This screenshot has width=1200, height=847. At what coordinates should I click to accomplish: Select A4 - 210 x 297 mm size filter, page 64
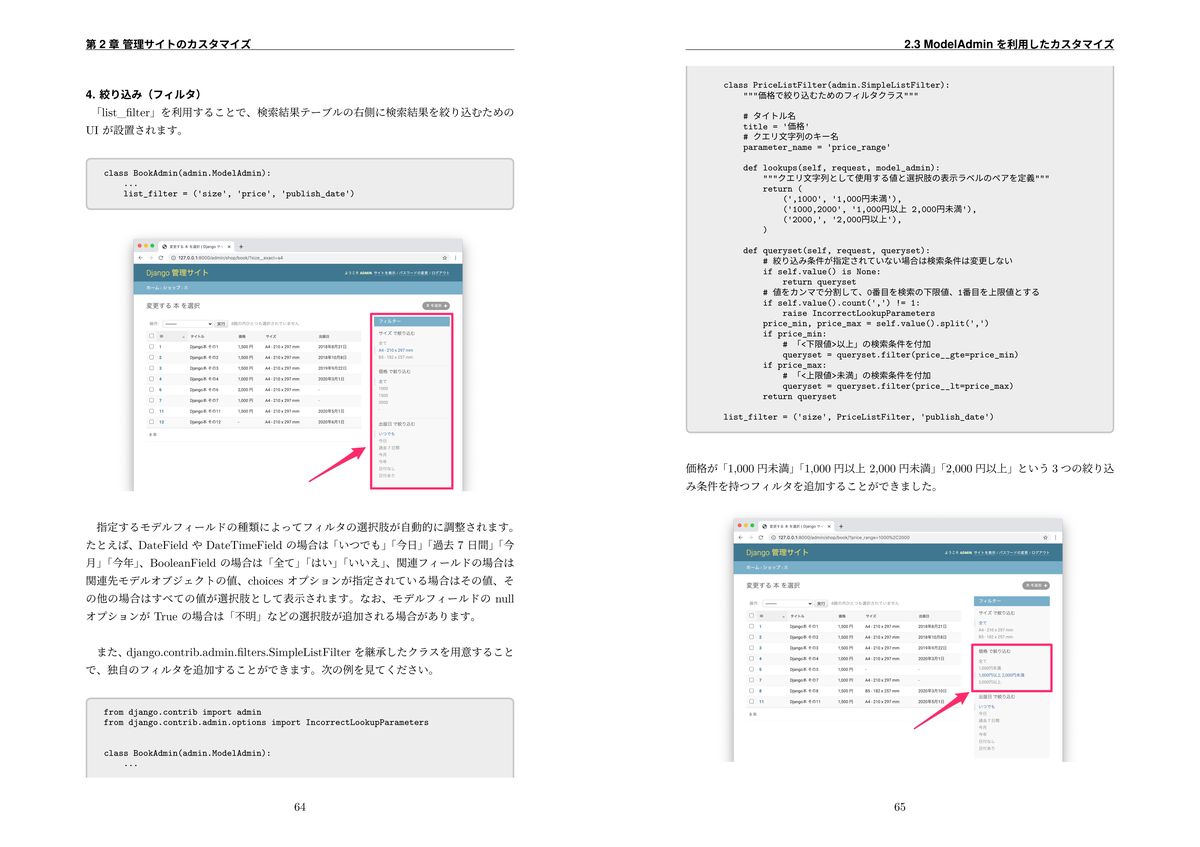pyautogui.click(x=396, y=350)
